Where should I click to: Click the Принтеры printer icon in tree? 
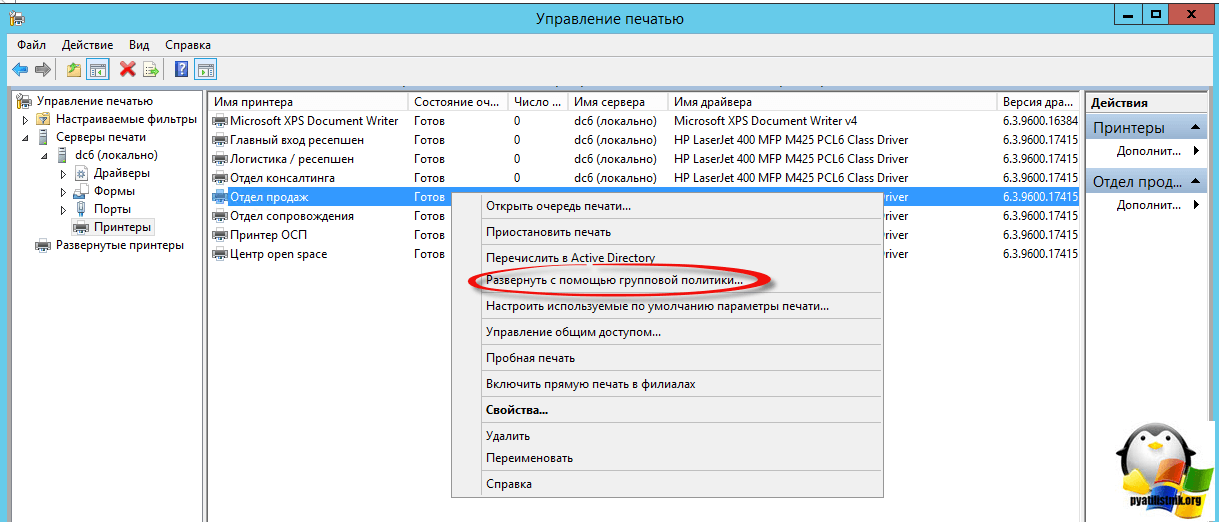tap(82, 227)
